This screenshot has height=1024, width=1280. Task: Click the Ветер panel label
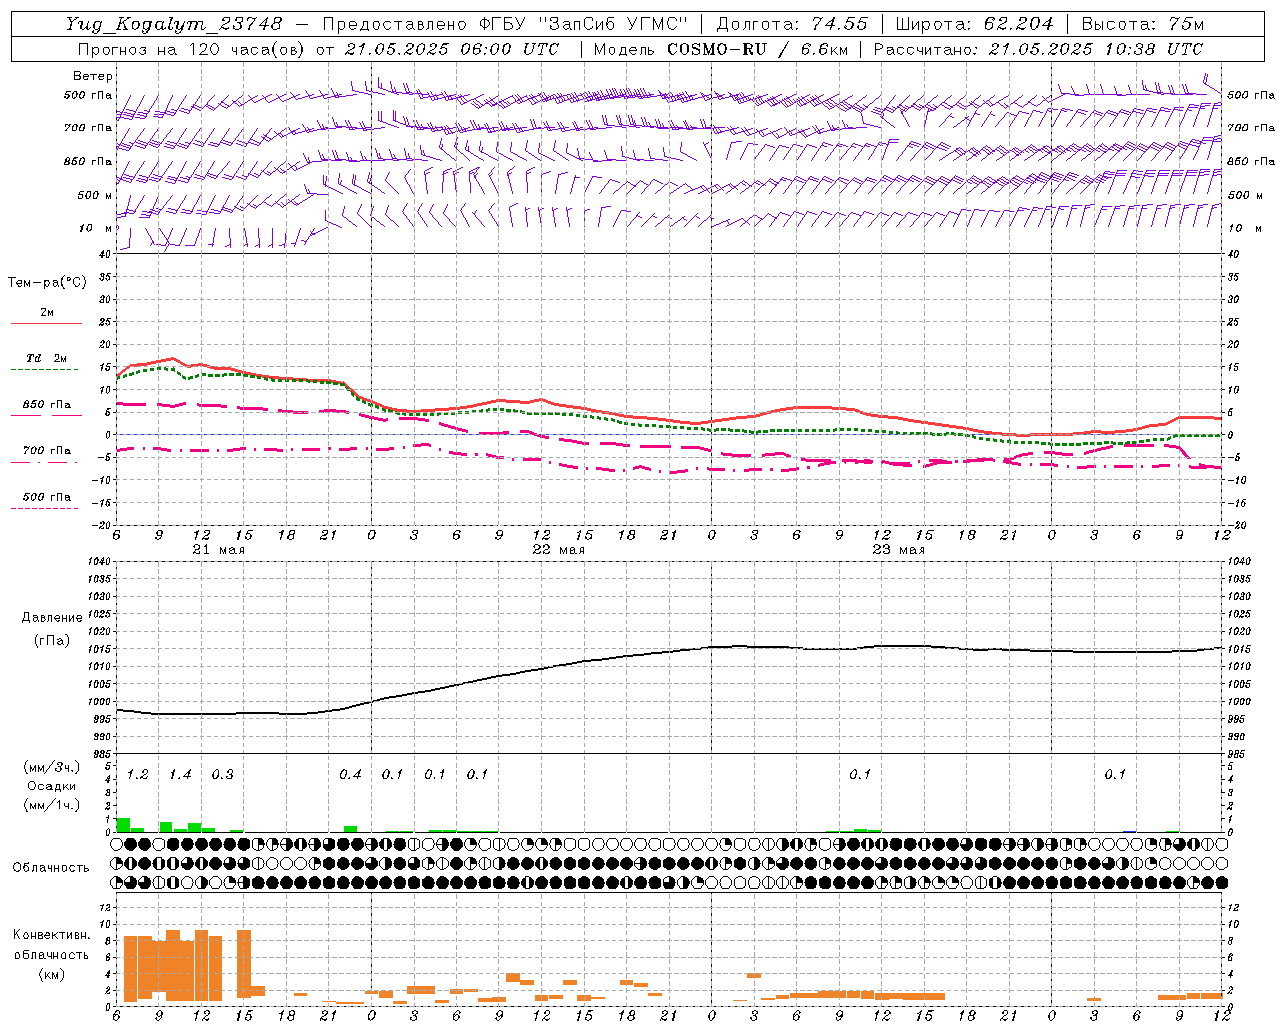tap(93, 76)
